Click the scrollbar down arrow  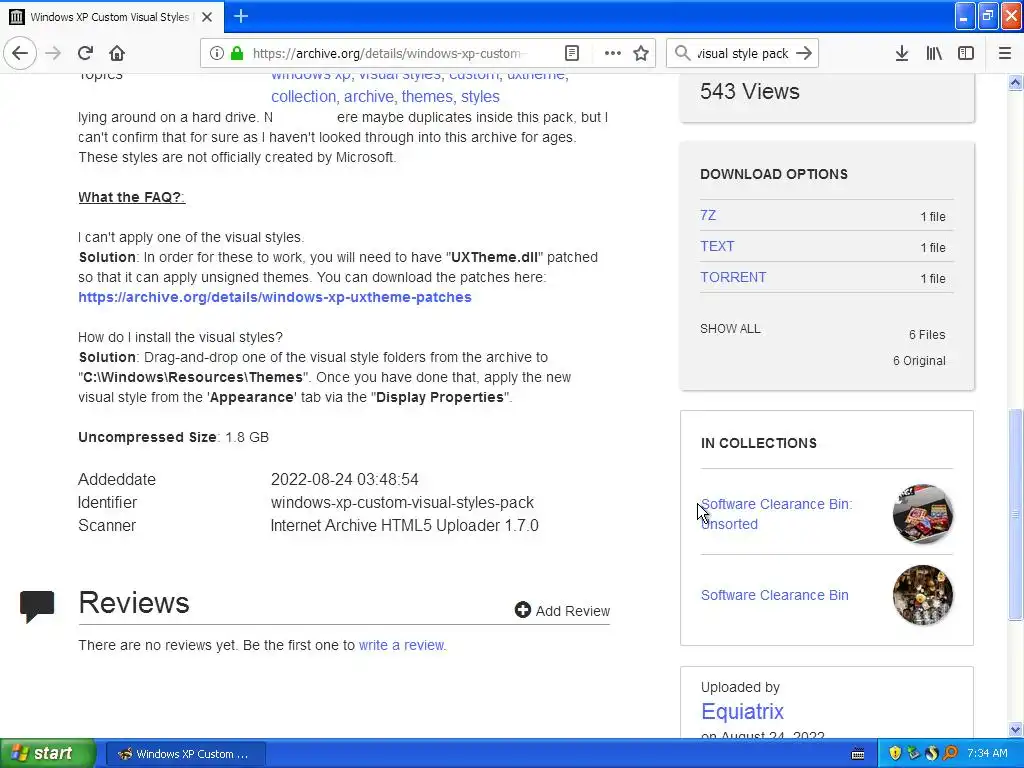tap(1015, 729)
